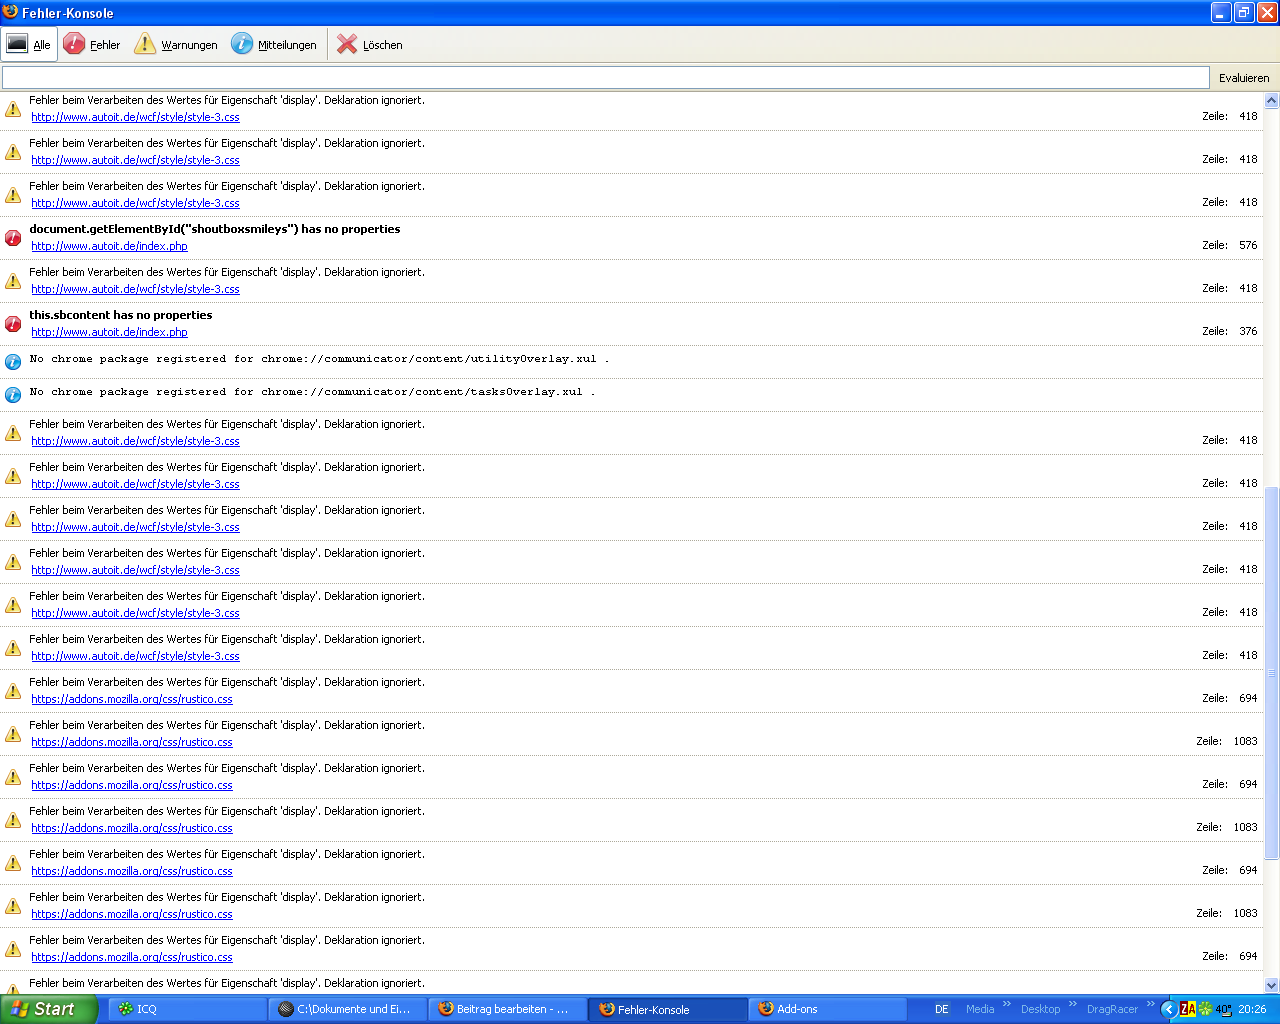Switch to the Beitrag bearbeiten taskbar window
The image size is (1280, 1024).
click(507, 1009)
